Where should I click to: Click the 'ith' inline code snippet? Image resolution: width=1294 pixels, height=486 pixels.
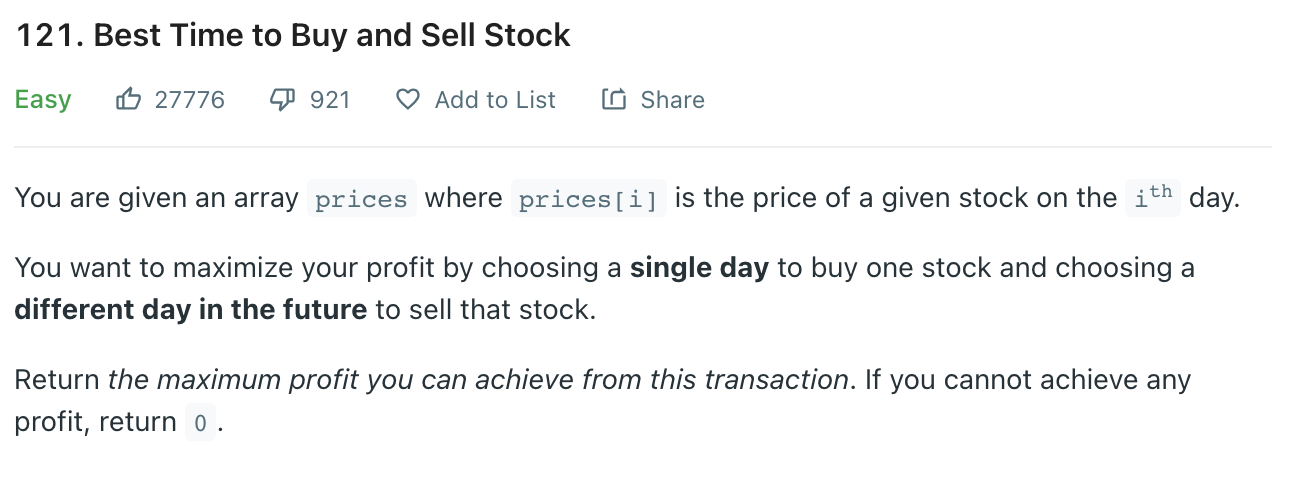click(1152, 197)
